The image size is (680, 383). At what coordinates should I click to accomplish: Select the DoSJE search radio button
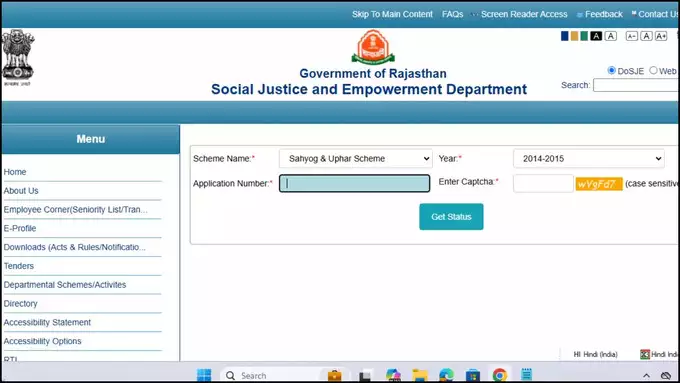[x=611, y=70]
